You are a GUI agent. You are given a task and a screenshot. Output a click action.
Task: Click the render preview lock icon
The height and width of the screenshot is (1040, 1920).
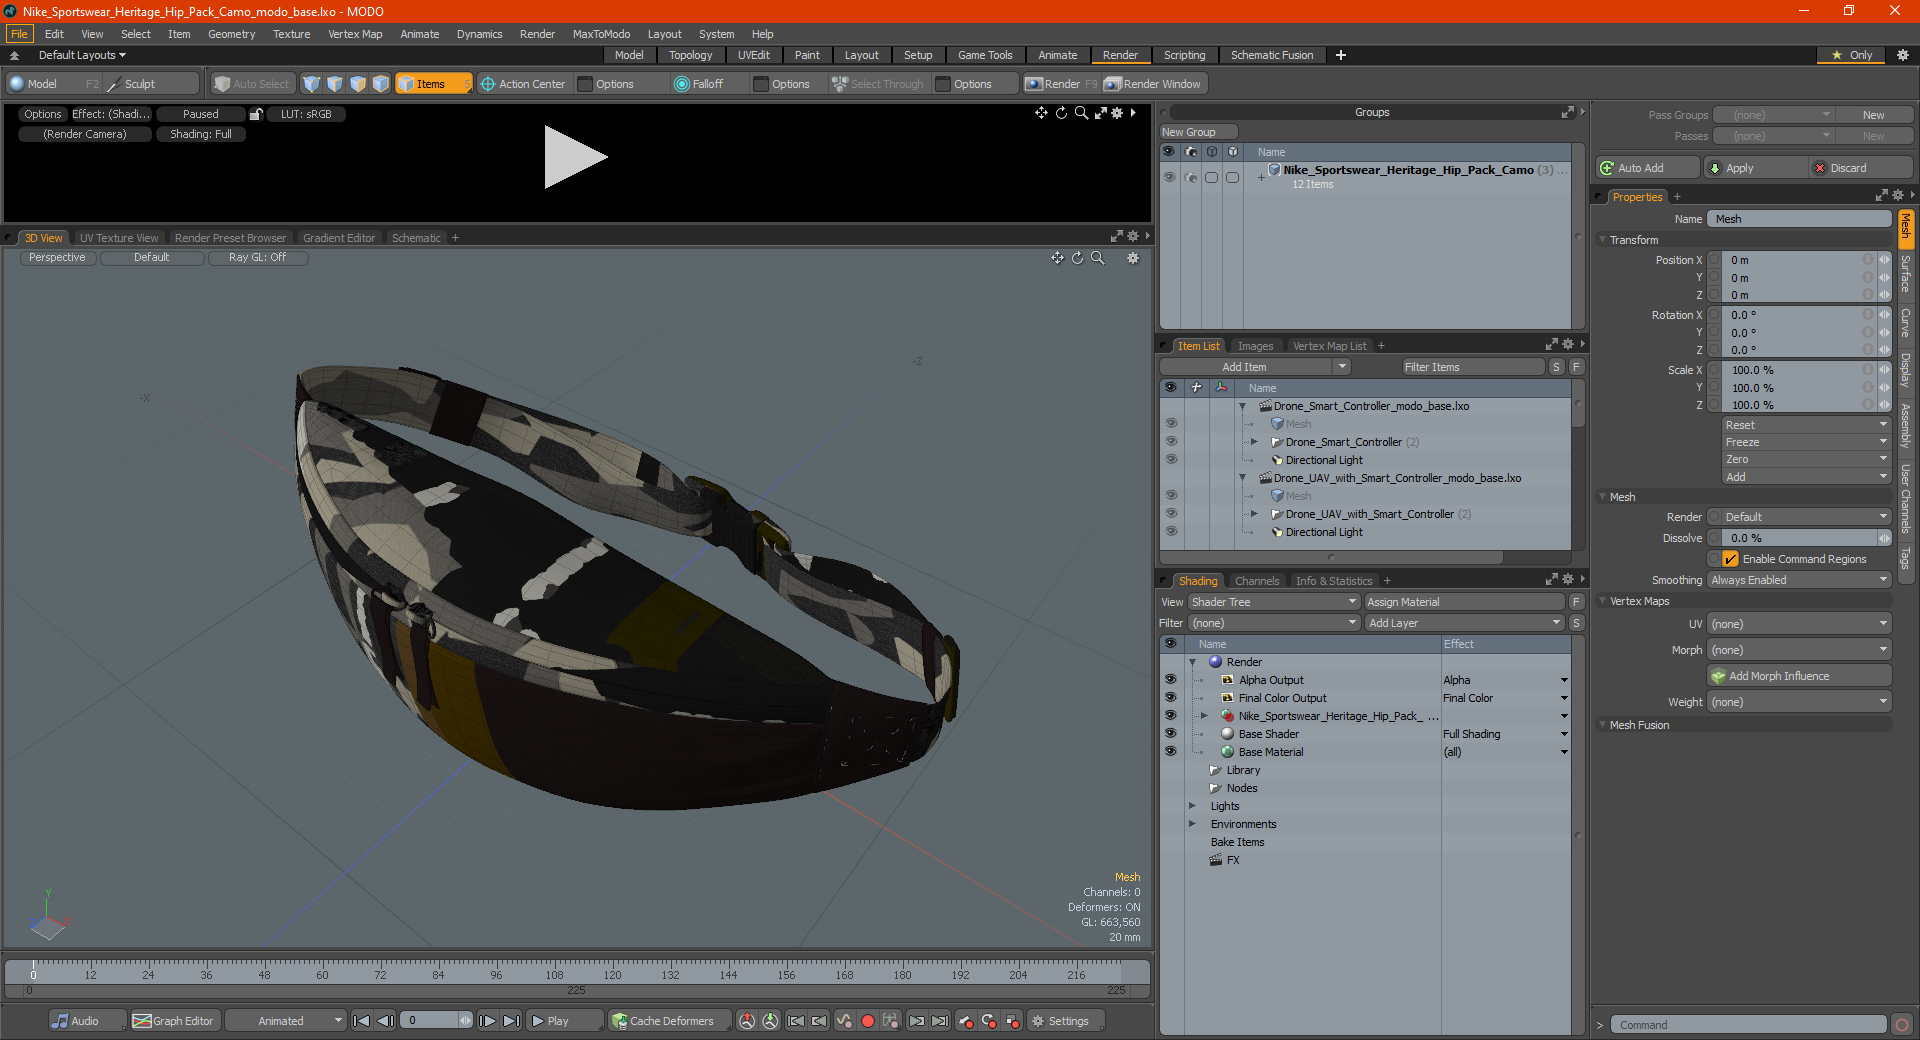pos(256,114)
